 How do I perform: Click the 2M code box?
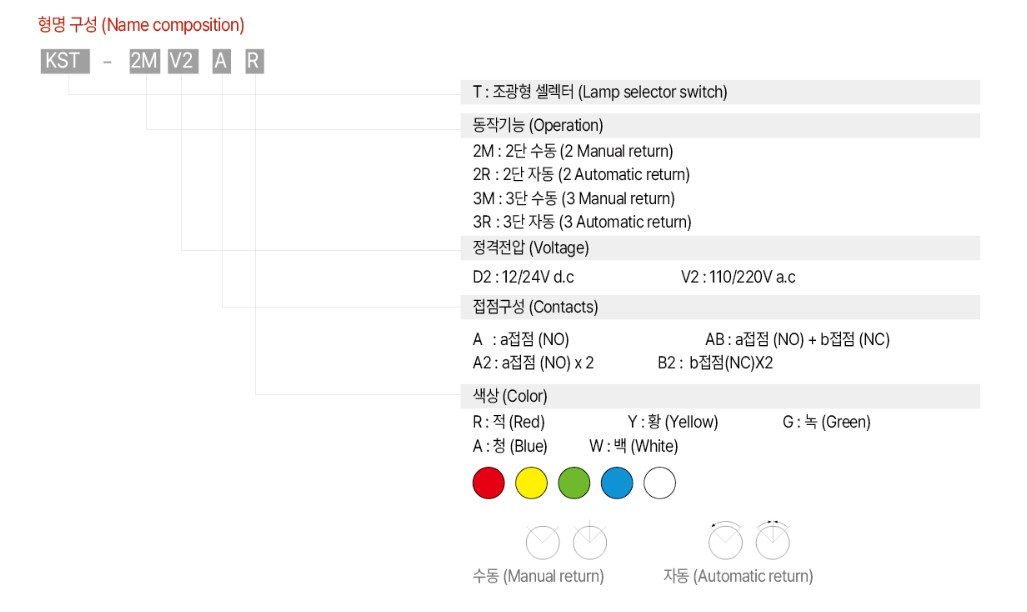[144, 61]
